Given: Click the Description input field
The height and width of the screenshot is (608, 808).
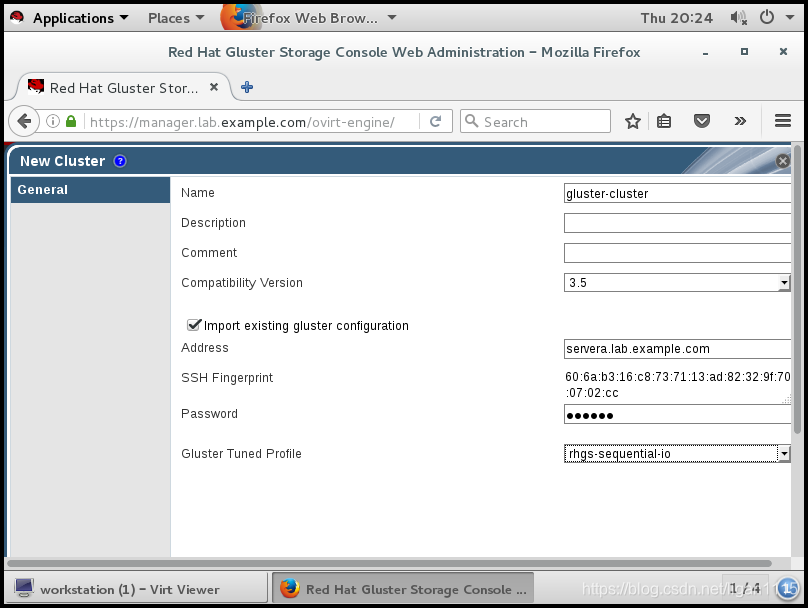Looking at the screenshot, I should (x=677, y=223).
